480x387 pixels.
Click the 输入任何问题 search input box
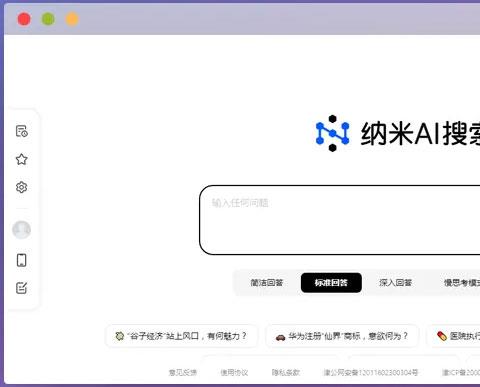point(340,220)
